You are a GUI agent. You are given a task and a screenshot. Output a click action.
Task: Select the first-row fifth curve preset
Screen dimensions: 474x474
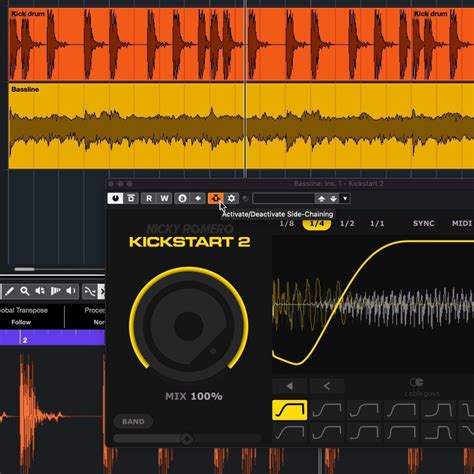(x=438, y=410)
